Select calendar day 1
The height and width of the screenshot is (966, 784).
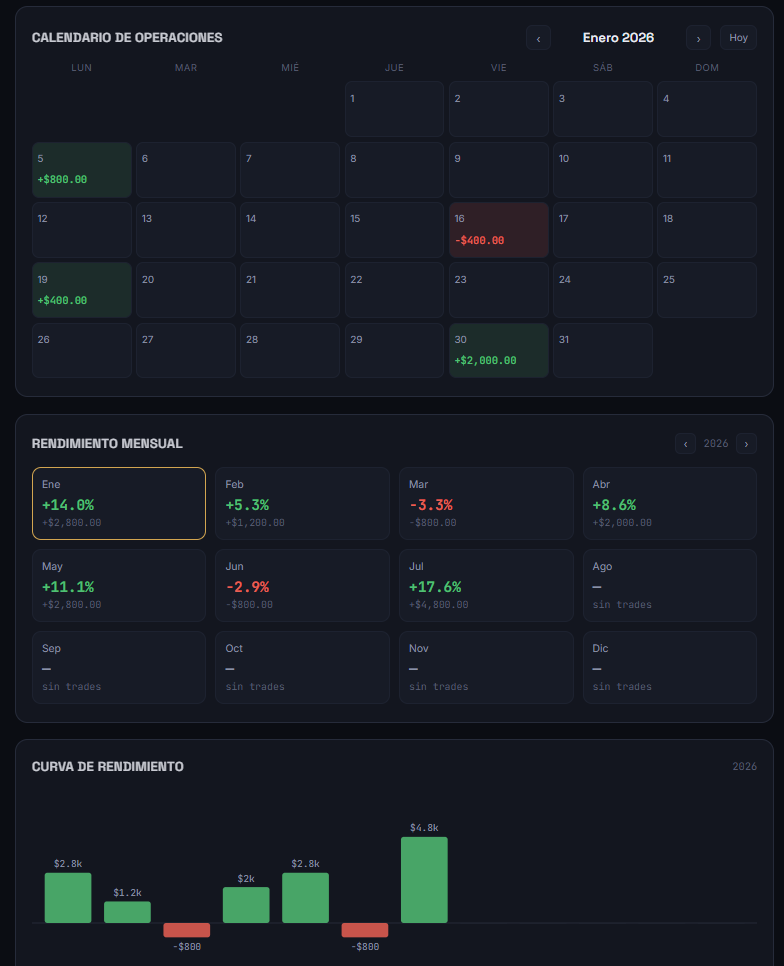pyautogui.click(x=394, y=109)
